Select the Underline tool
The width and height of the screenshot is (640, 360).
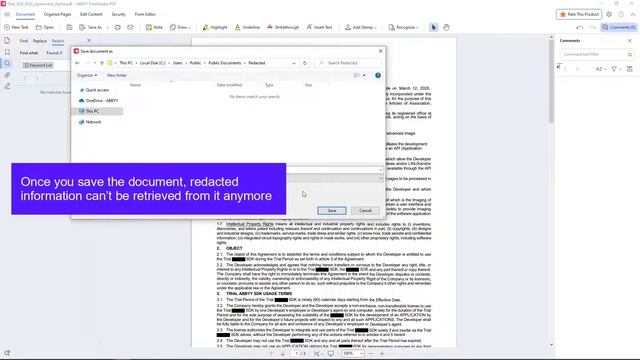247,27
